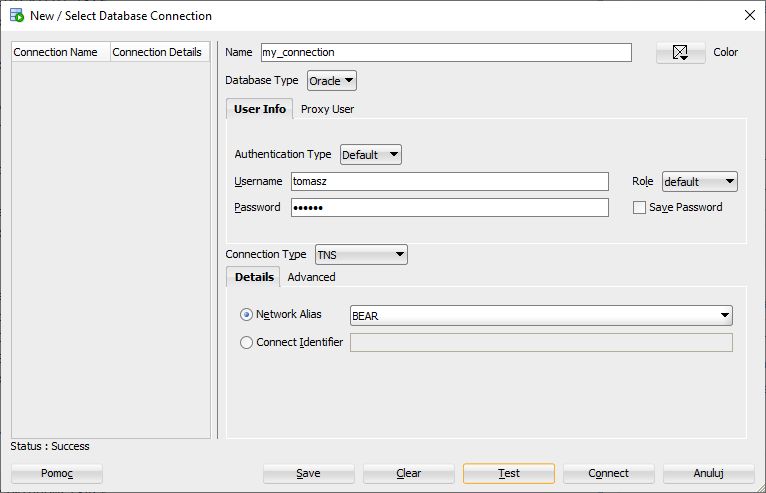The image size is (766, 493).
Task: Open the Database Type dropdown
Action: pyautogui.click(x=332, y=81)
